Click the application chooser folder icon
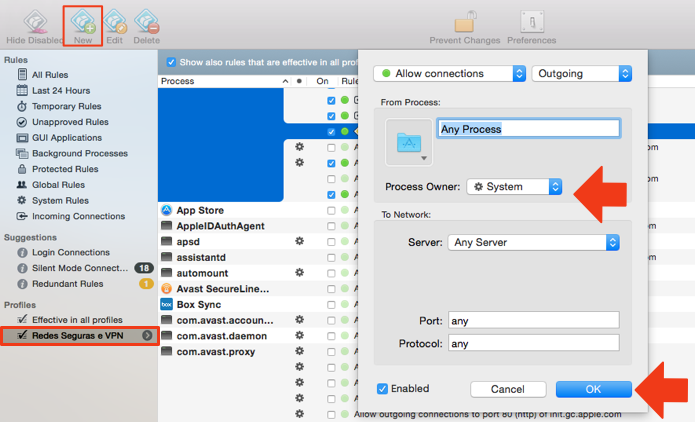The image size is (695, 422). [409, 142]
